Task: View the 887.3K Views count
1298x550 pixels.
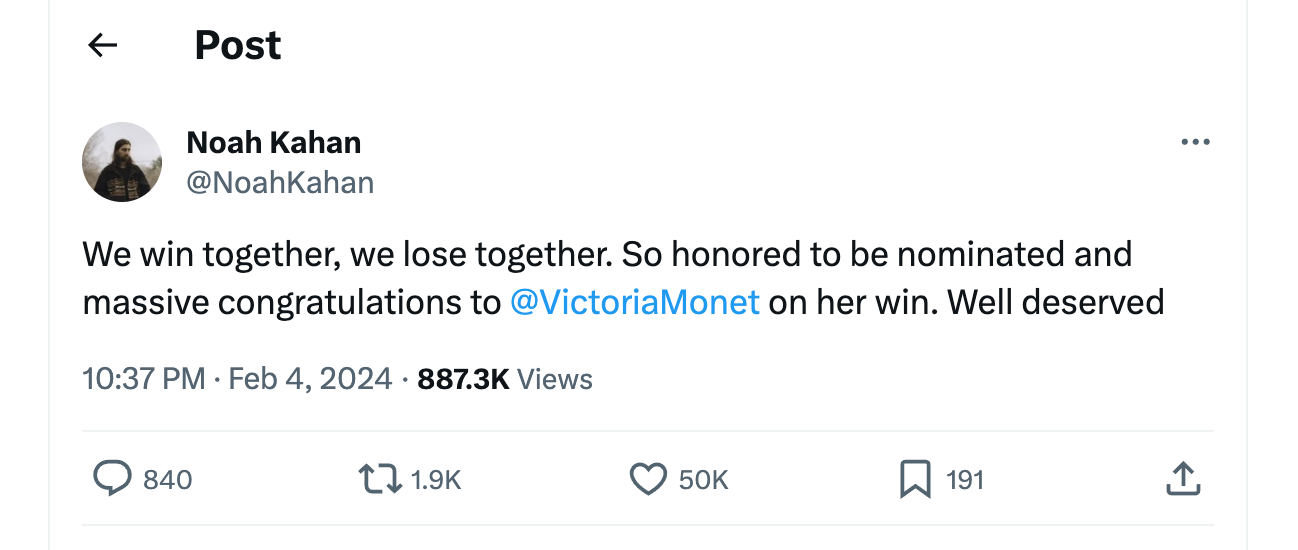Action: (x=505, y=379)
